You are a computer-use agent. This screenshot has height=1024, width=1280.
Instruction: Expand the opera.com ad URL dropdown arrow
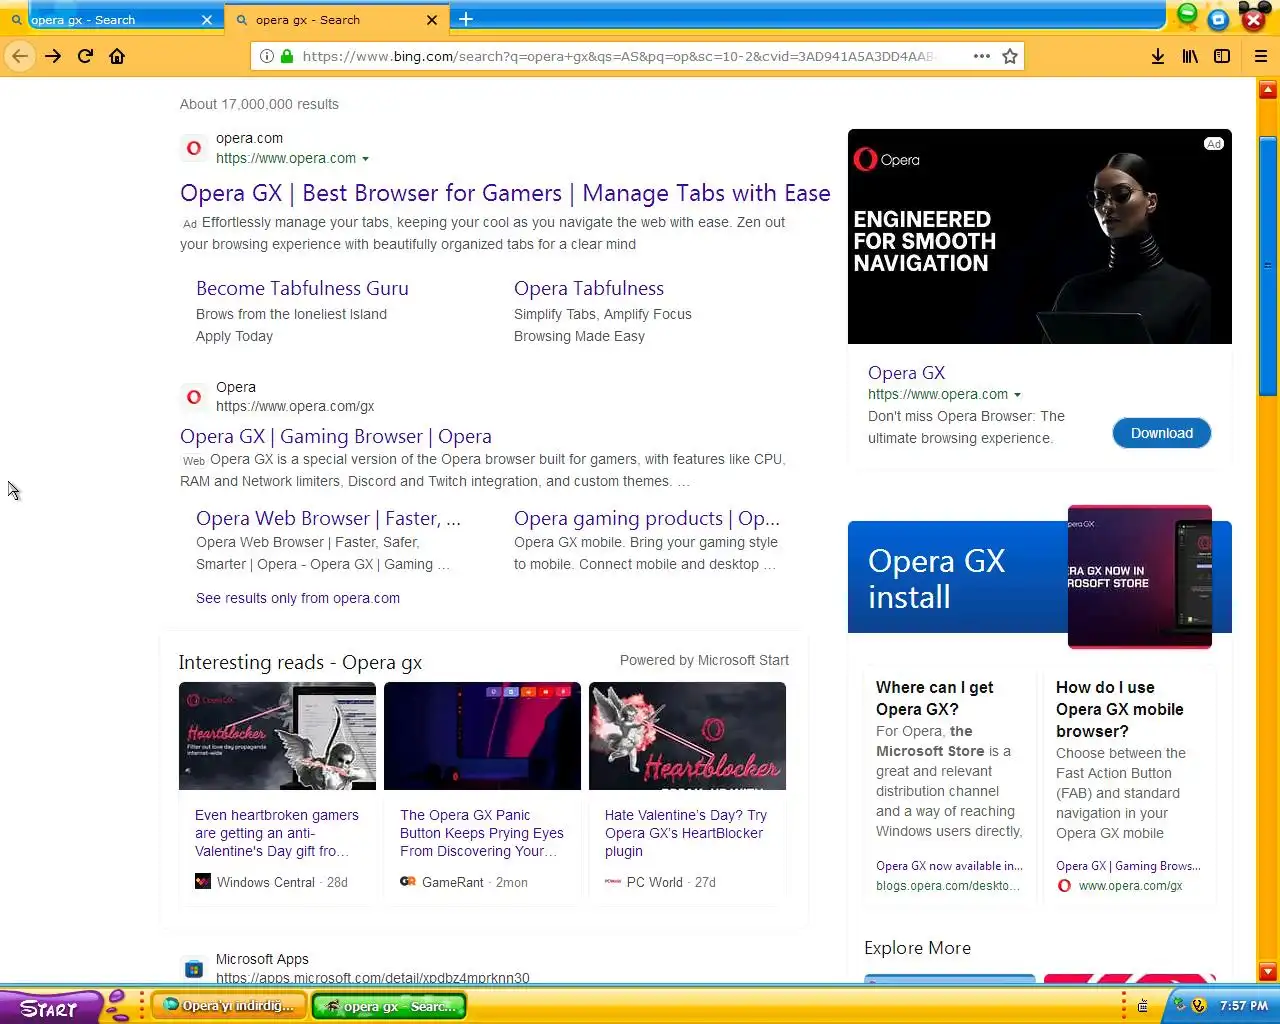point(365,159)
